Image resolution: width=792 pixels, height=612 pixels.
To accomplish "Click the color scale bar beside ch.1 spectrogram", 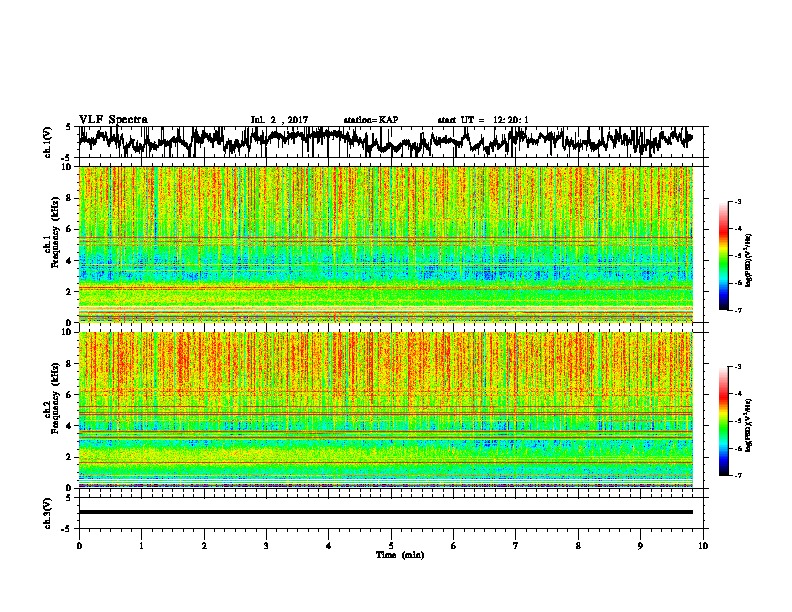I will (x=723, y=256).
